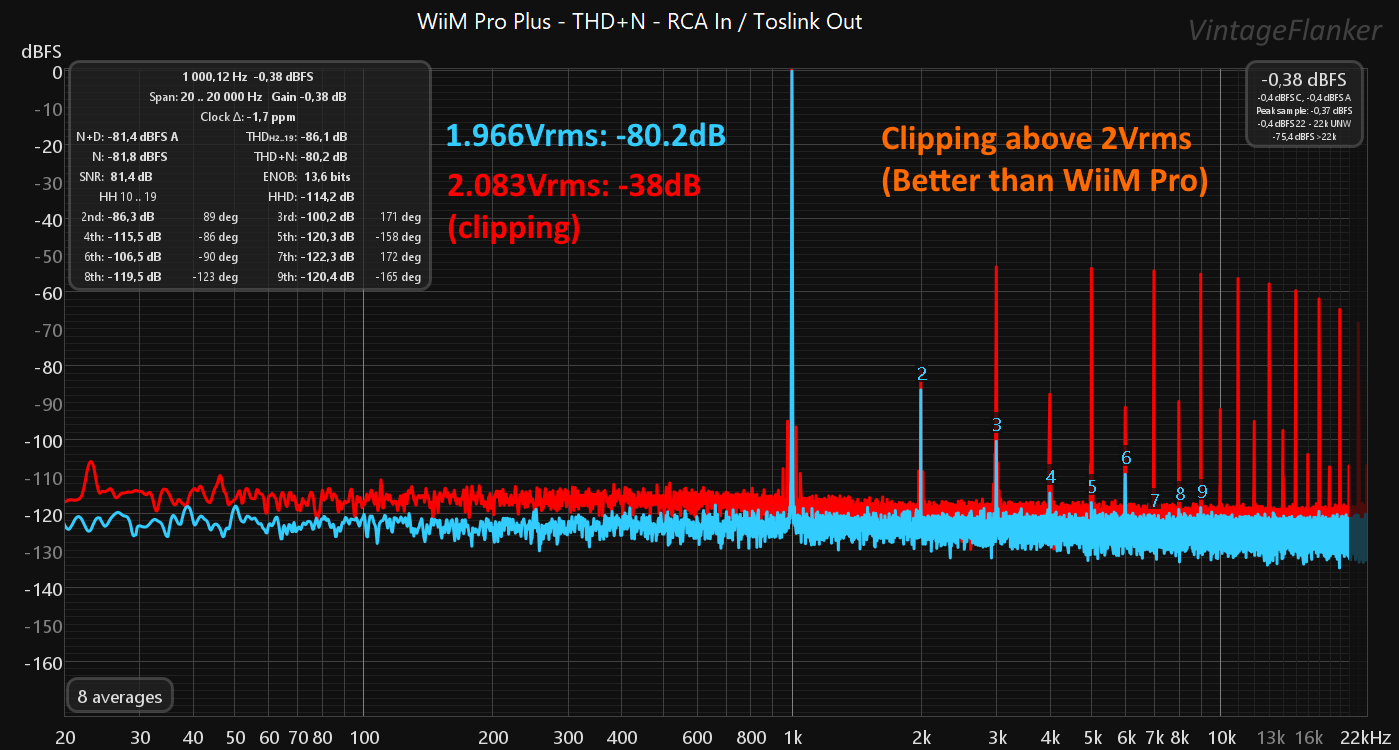Select harmonic marker 5 on the spectrum
This screenshot has width=1399, height=750.
(x=1092, y=487)
